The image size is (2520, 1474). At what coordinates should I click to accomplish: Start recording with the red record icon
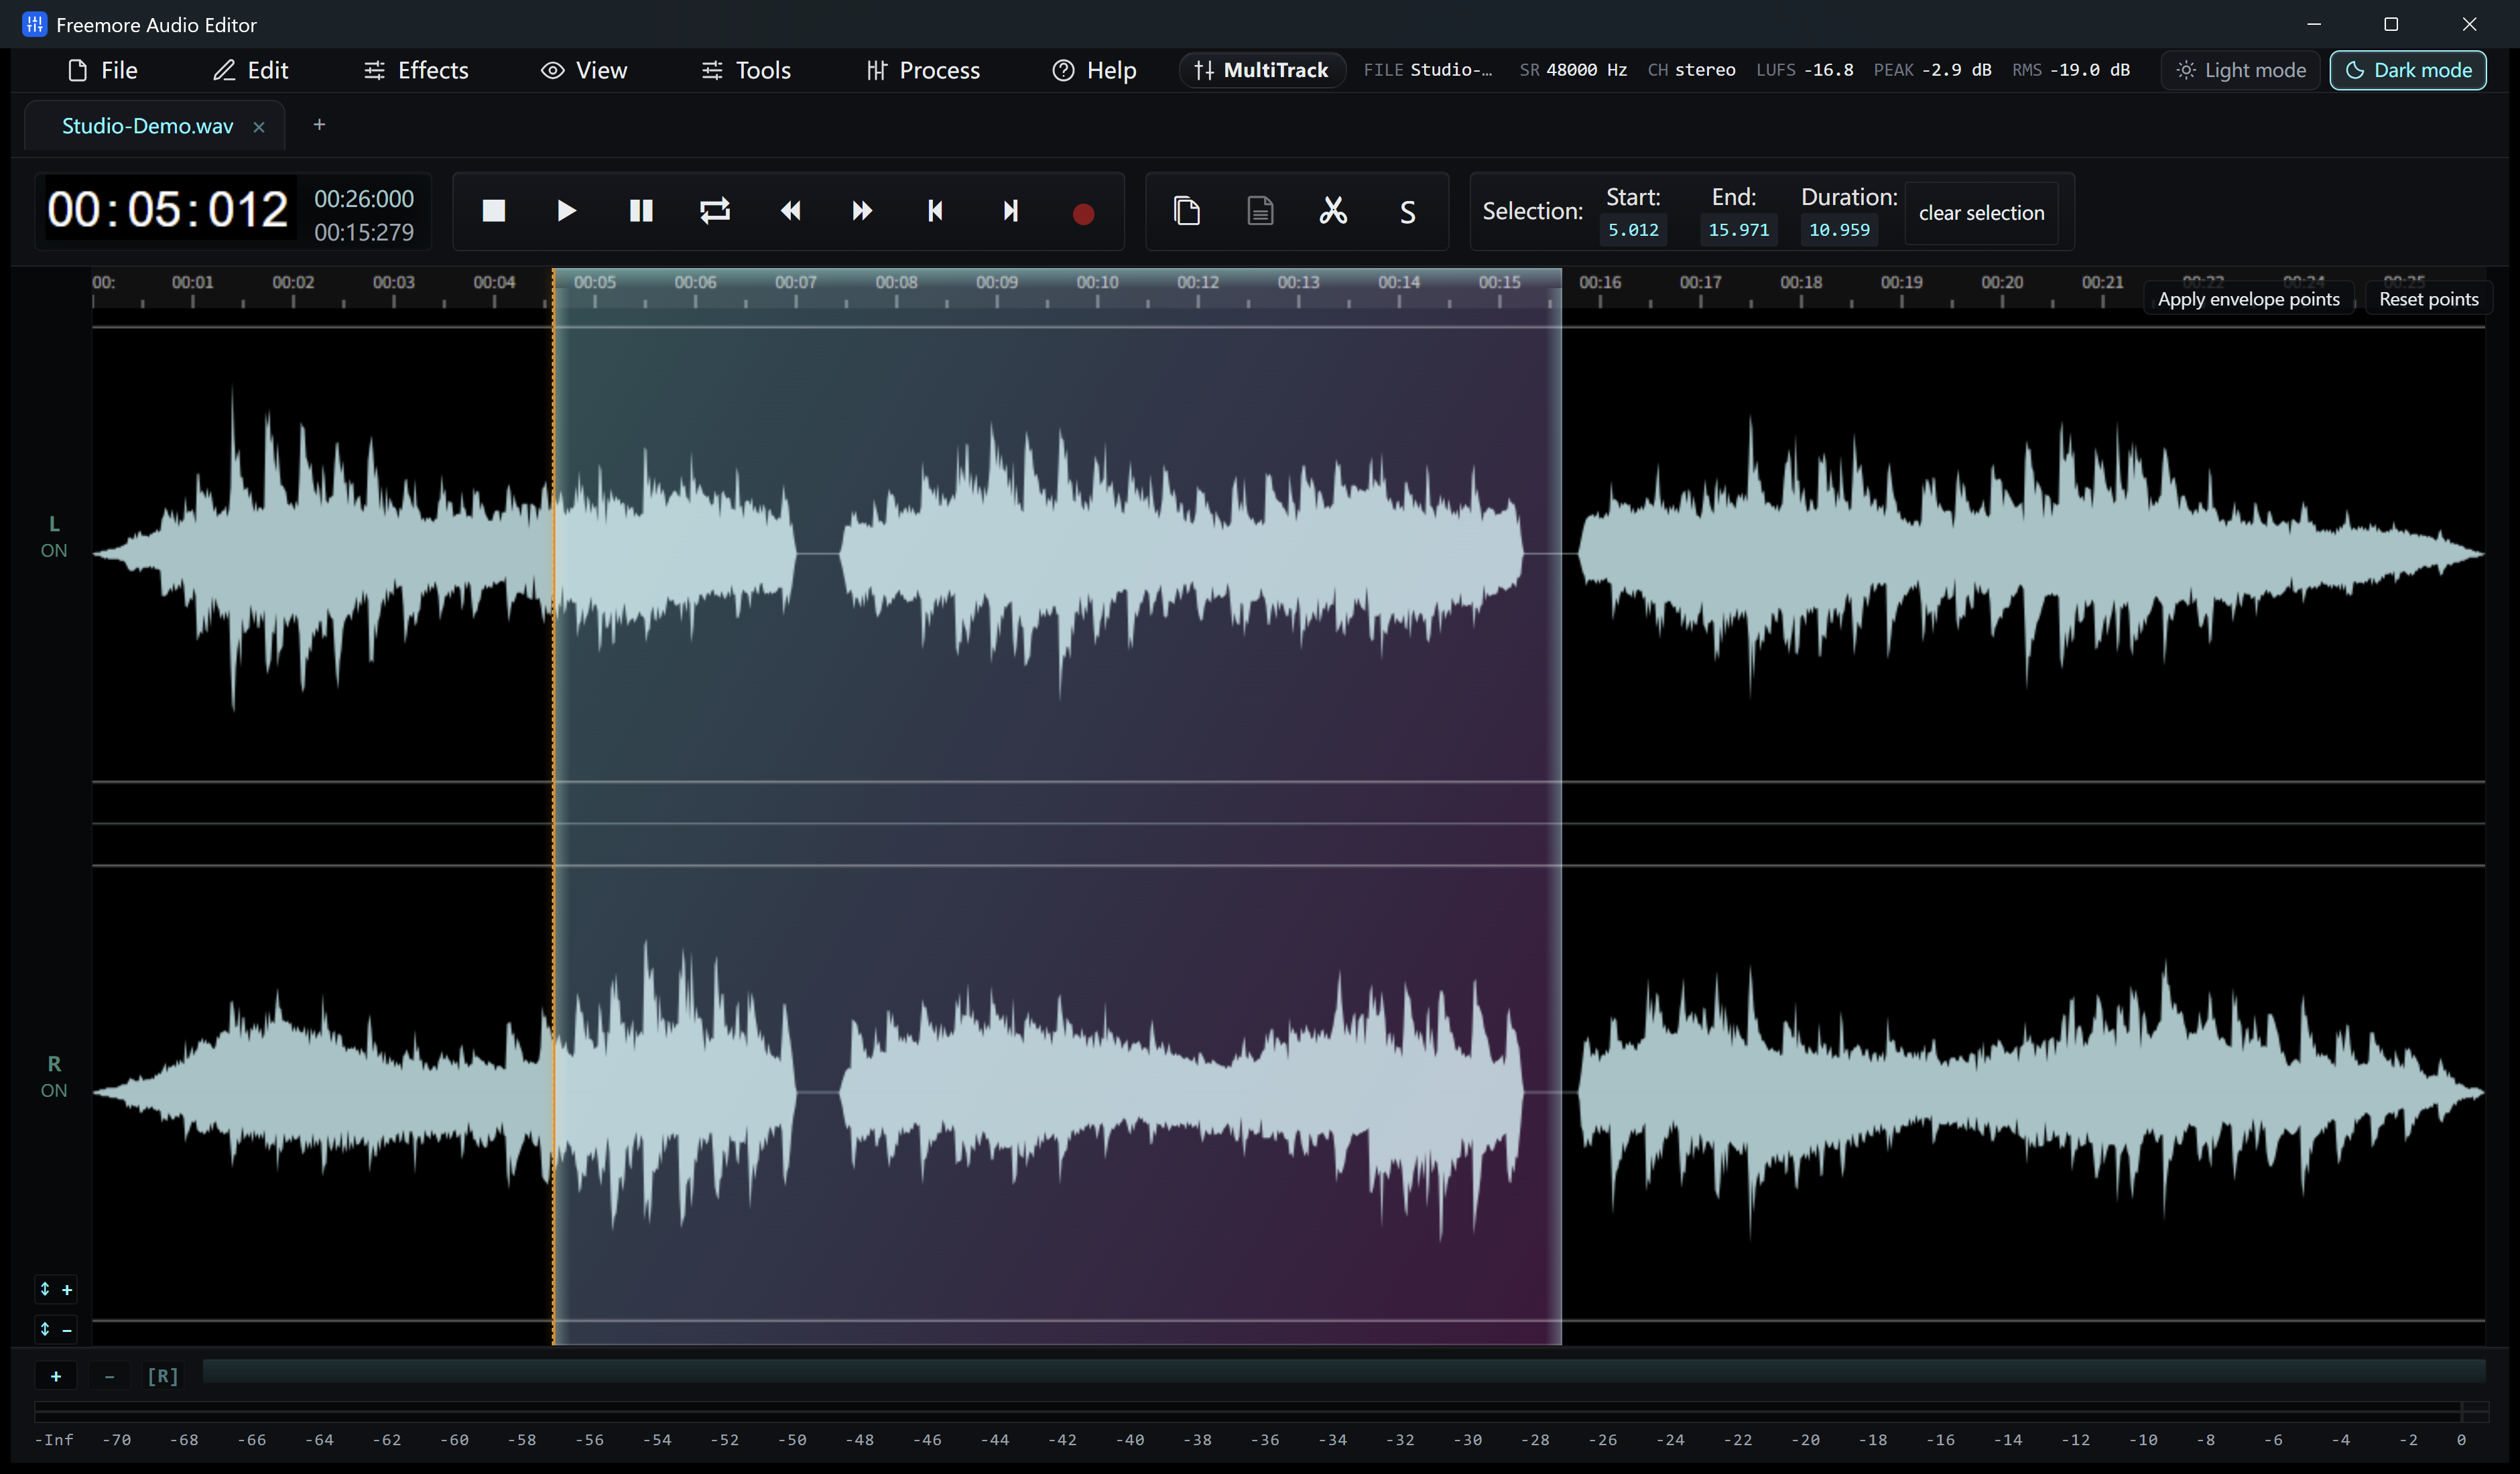tap(1083, 213)
